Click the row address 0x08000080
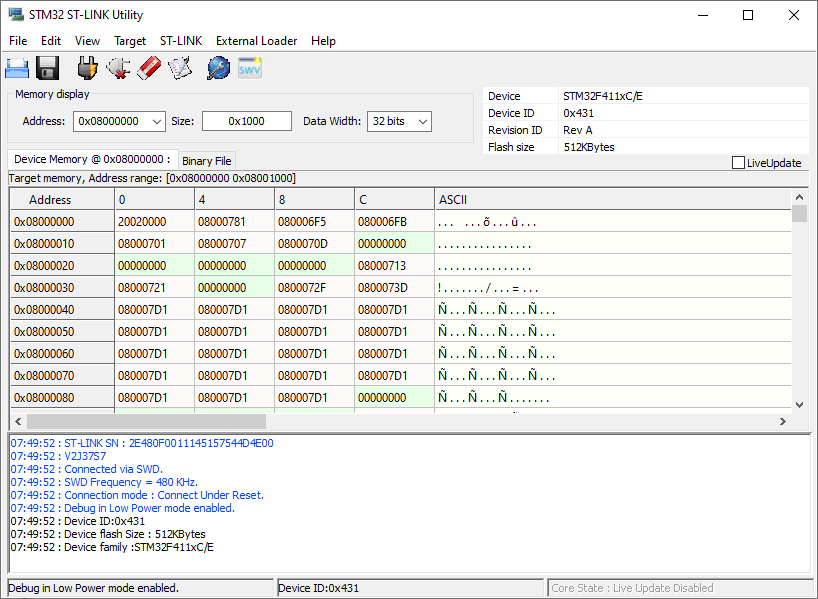818x599 pixels. coord(62,398)
